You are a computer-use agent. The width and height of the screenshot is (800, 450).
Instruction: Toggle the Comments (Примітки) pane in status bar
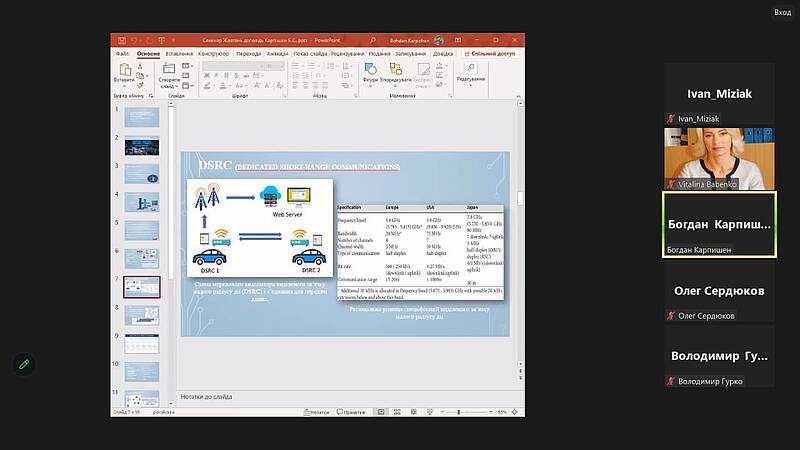[x=352, y=411]
